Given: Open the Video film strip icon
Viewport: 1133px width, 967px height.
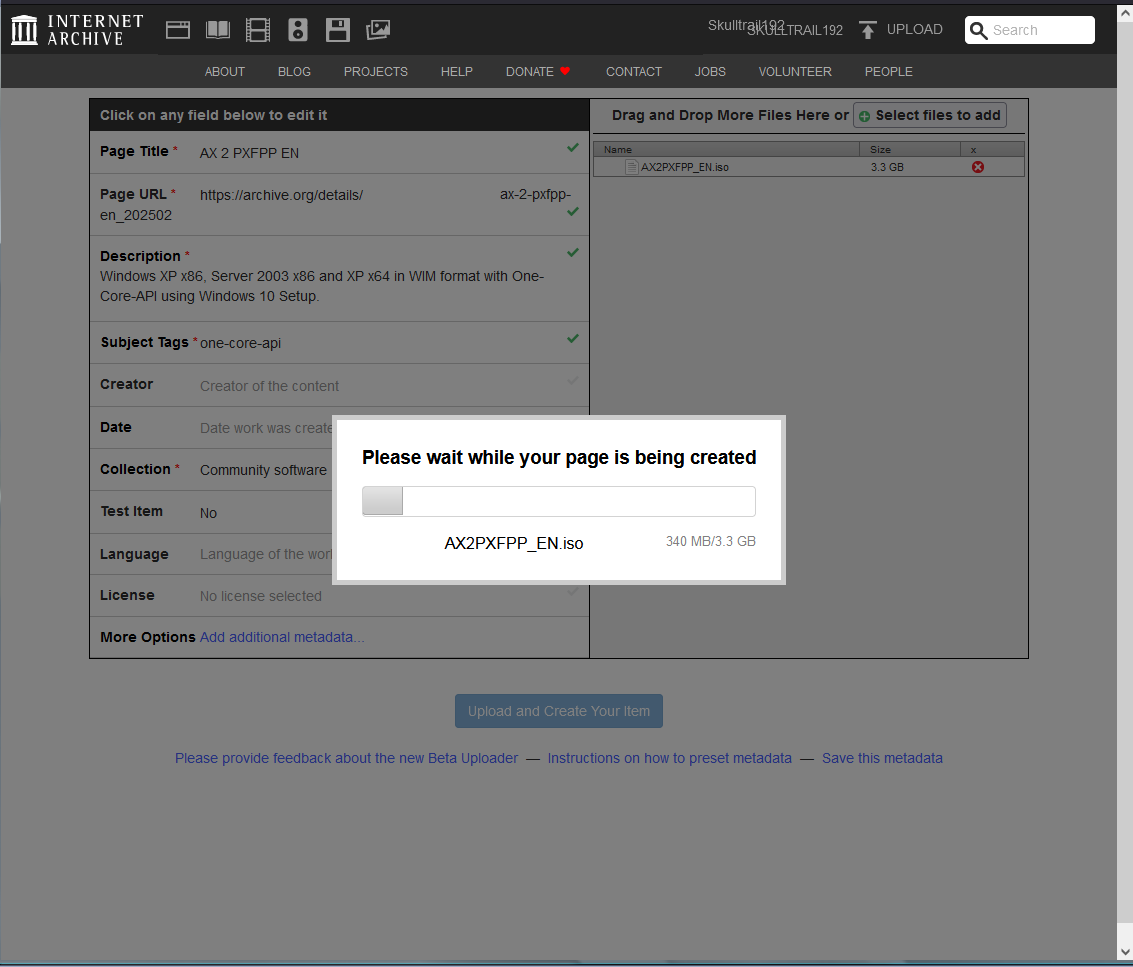Looking at the screenshot, I should [x=258, y=30].
